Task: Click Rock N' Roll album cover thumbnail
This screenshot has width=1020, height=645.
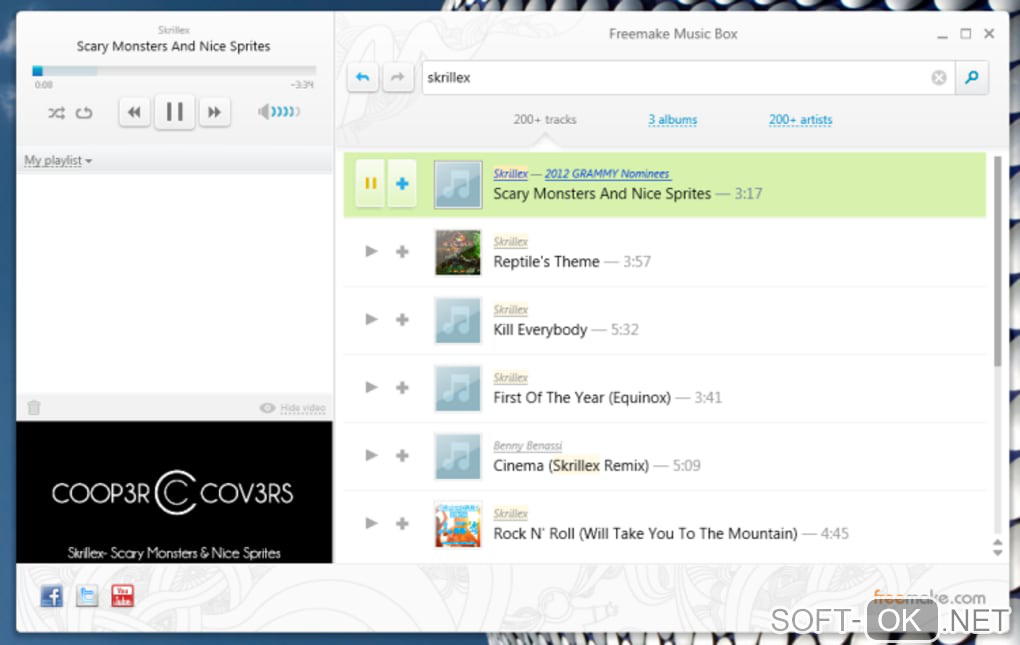Action: tap(458, 524)
